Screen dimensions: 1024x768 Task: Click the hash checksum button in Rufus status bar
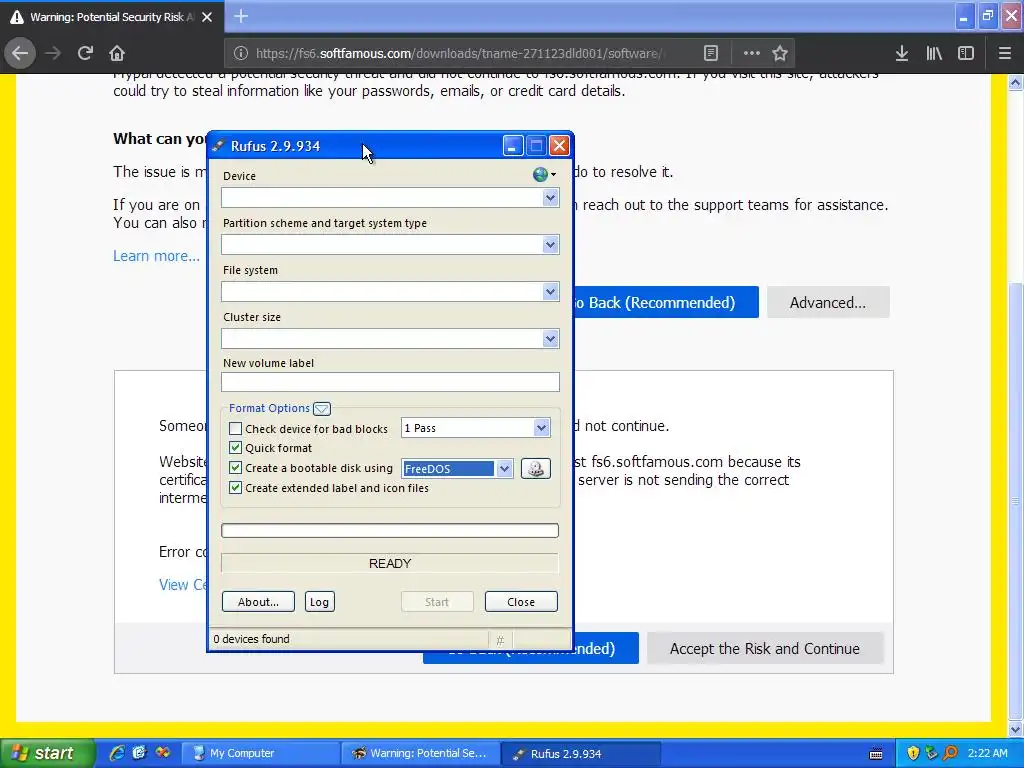[500, 640]
